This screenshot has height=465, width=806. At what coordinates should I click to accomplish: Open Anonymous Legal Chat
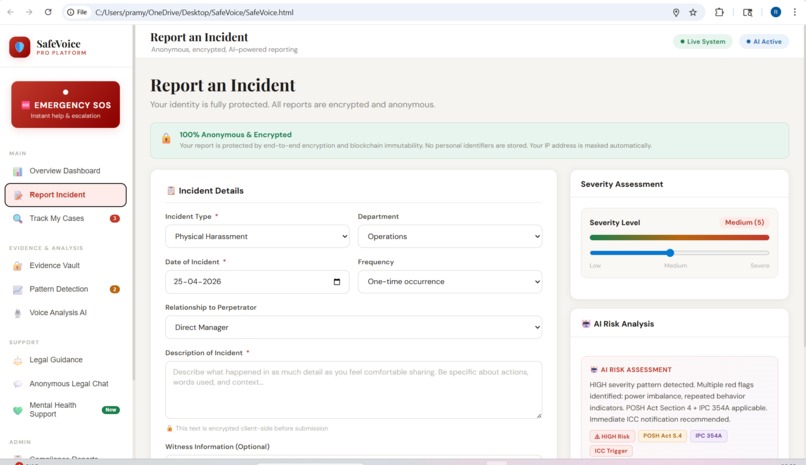point(65,384)
